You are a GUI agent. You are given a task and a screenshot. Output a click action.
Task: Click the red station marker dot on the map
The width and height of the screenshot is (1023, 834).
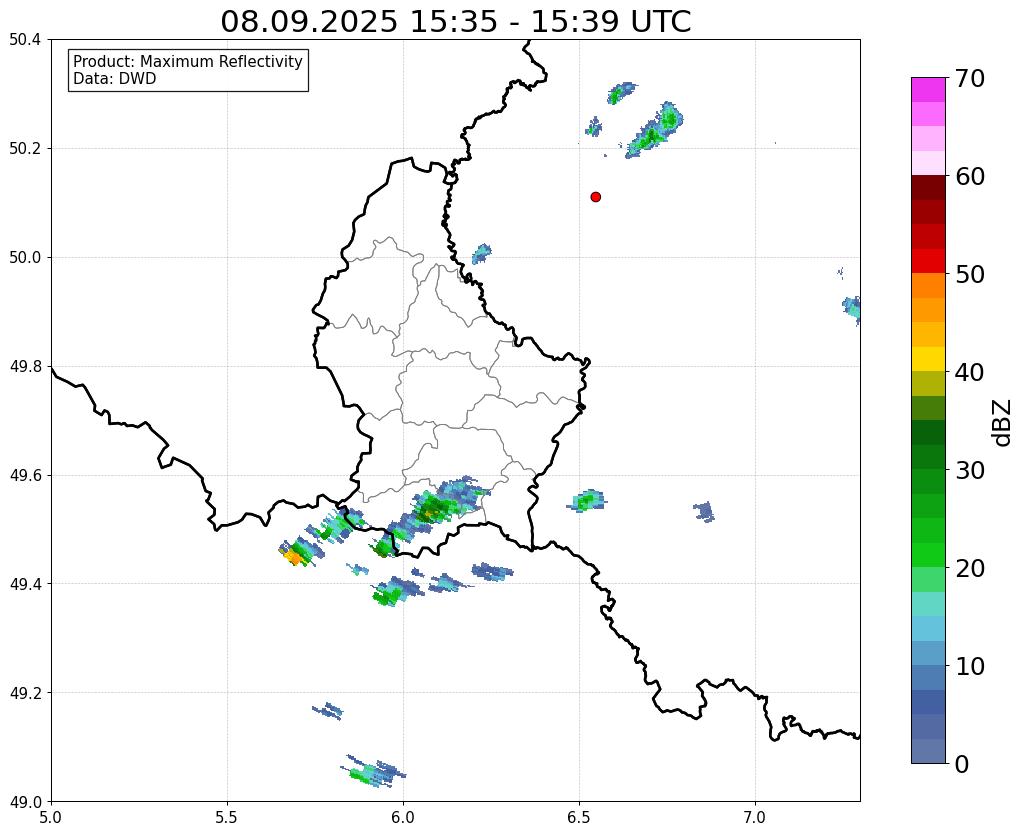coord(595,197)
